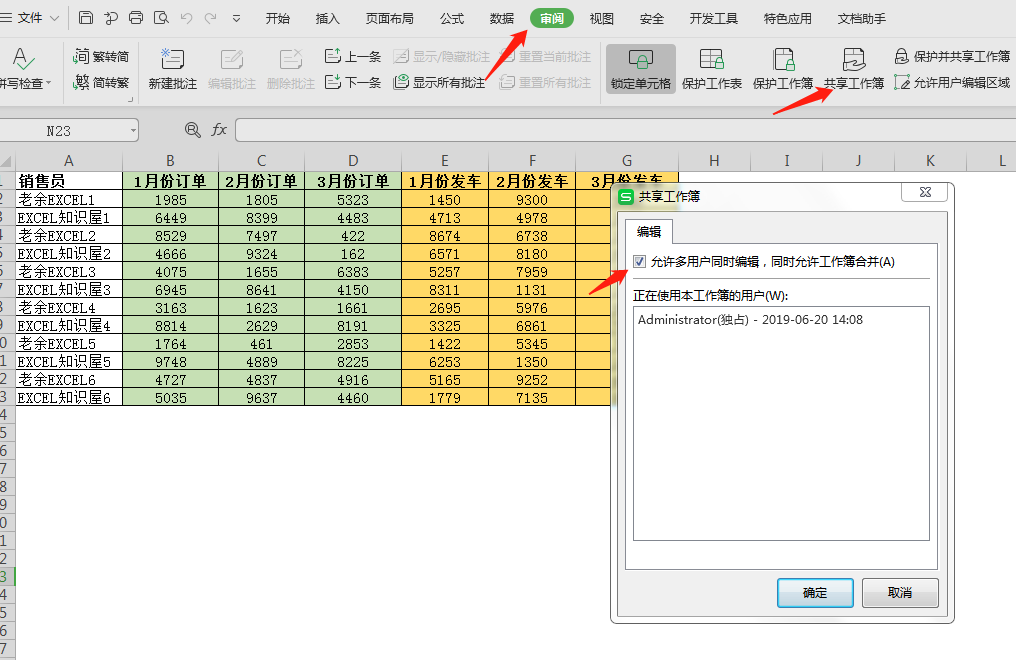
Task: Click 保护工作表 icon
Action: point(711,68)
